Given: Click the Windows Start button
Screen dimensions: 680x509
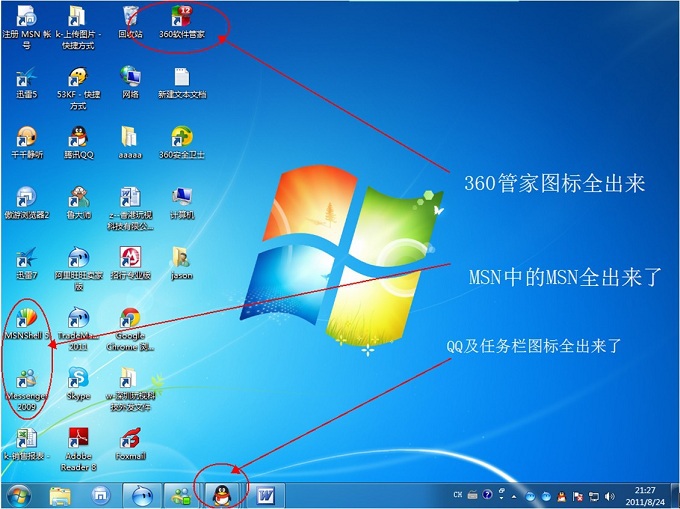Looking at the screenshot, I should (x=19, y=495).
